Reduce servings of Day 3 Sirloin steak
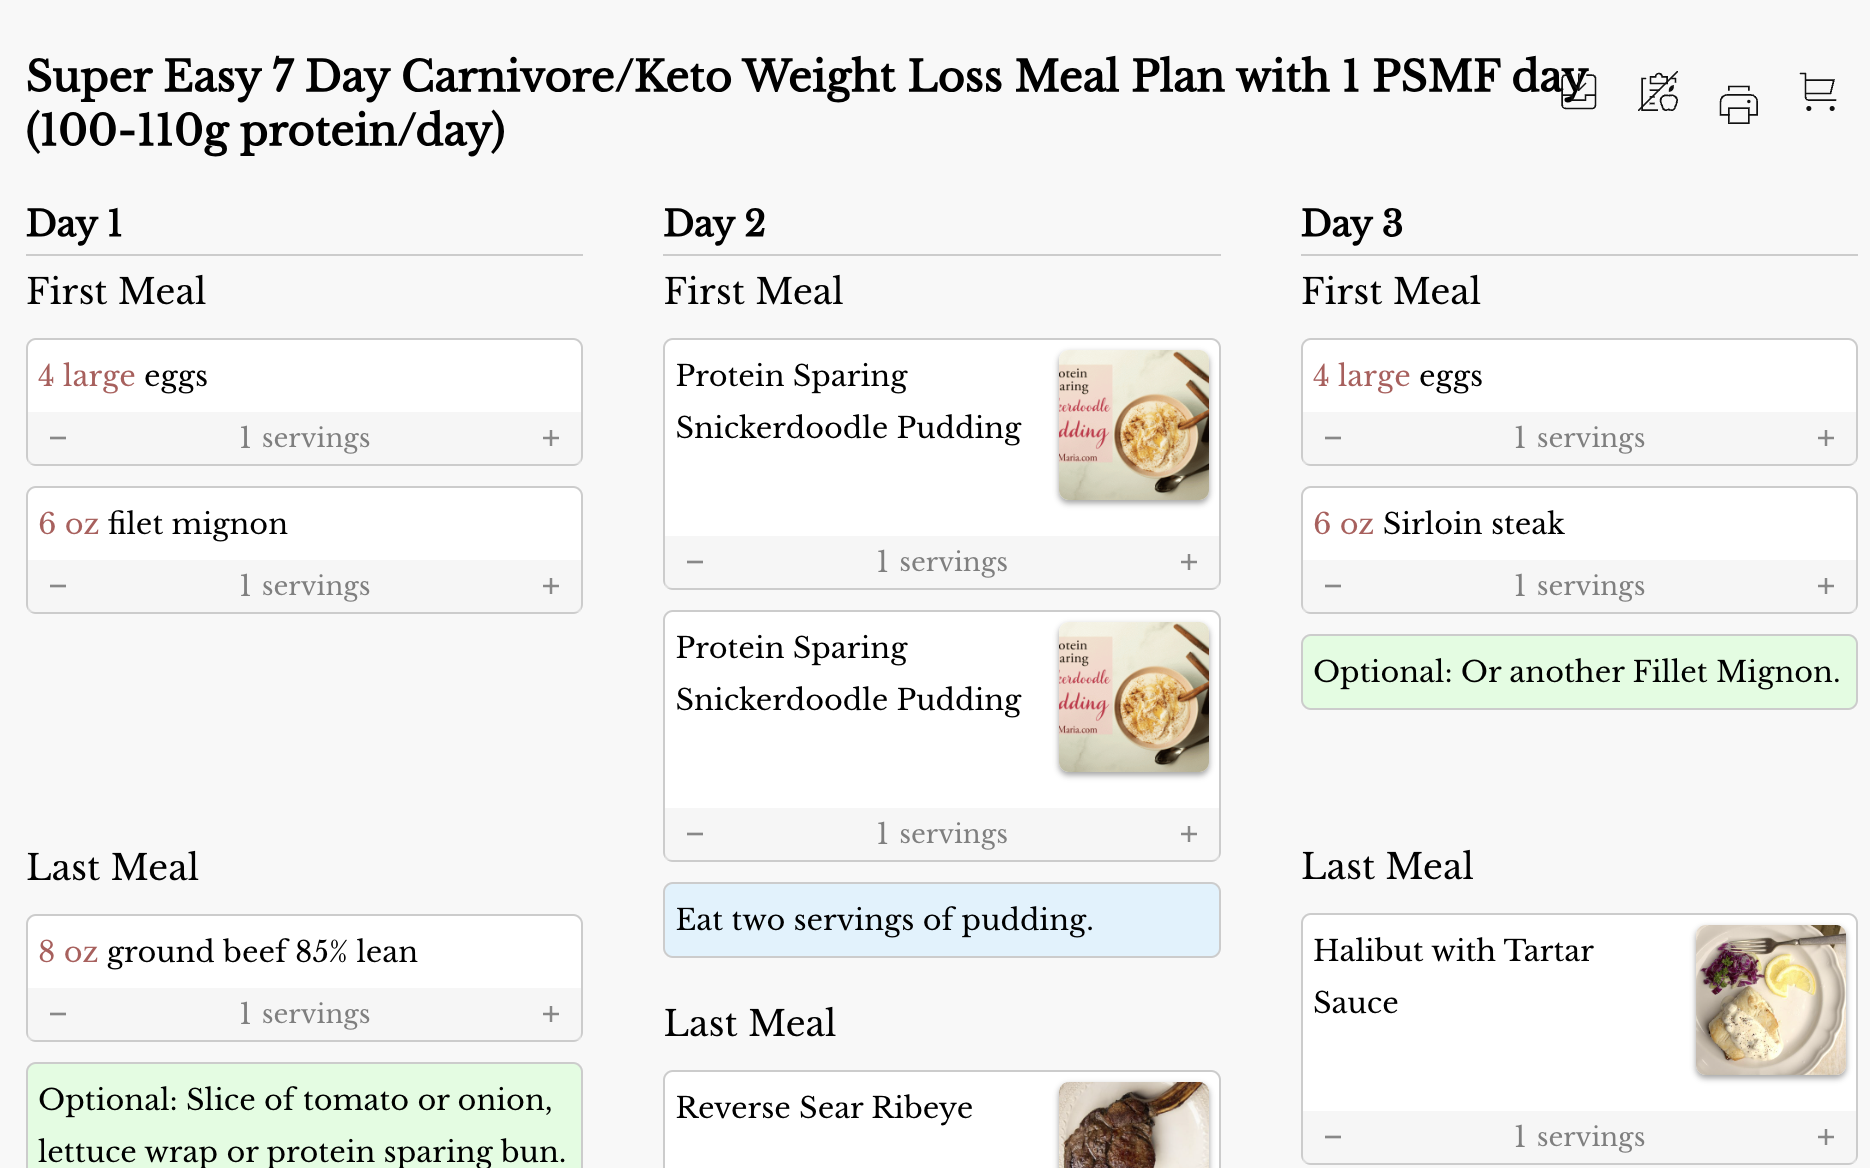This screenshot has height=1168, width=1870. click(x=1333, y=586)
